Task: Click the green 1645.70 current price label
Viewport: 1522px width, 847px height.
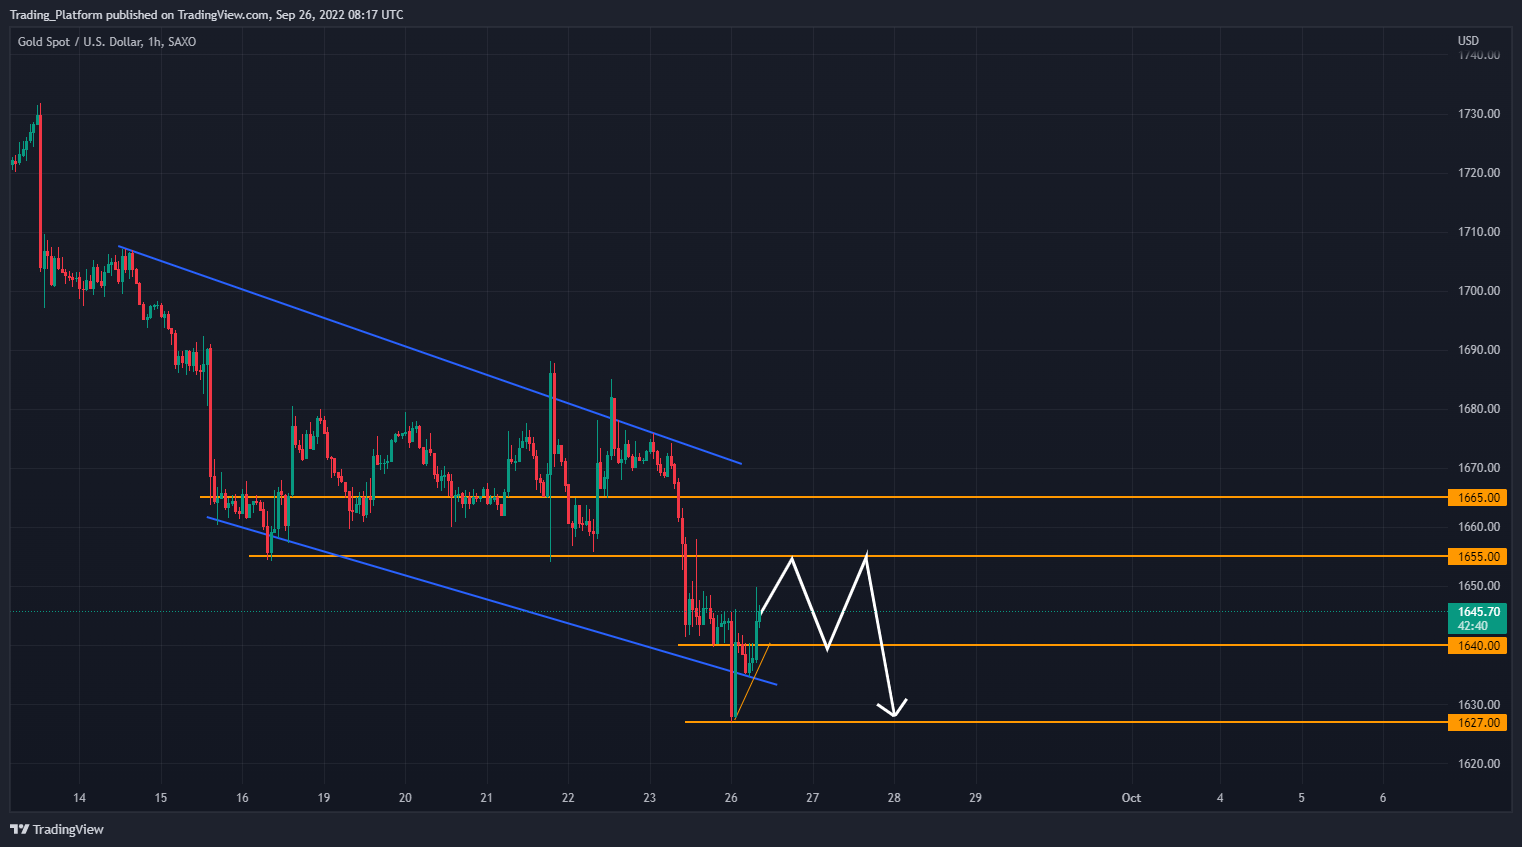Action: click(x=1477, y=618)
